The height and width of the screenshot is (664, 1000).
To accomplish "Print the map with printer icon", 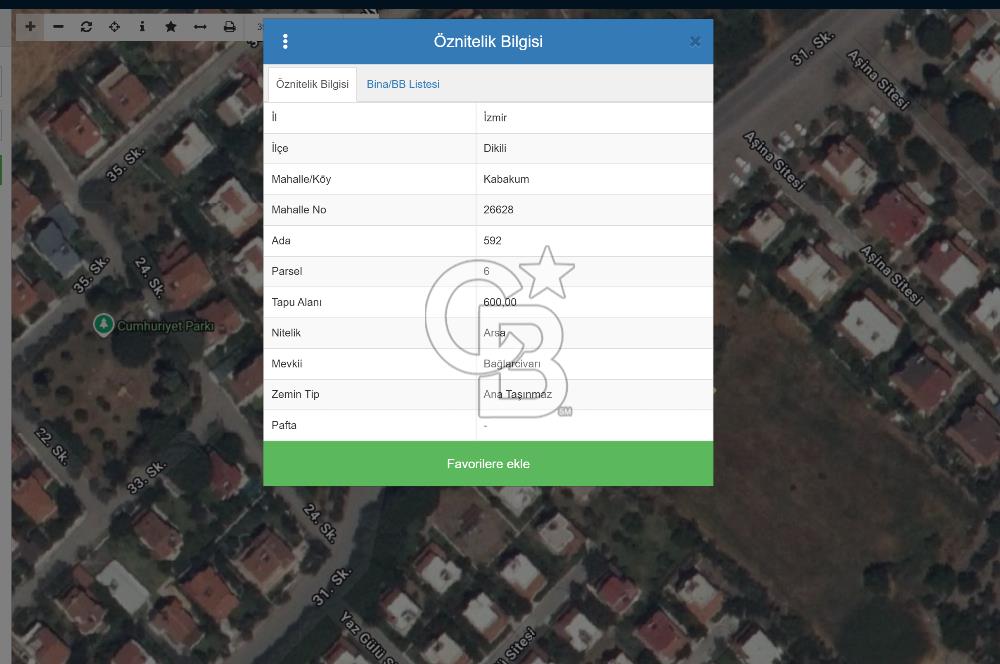I will (230, 27).
